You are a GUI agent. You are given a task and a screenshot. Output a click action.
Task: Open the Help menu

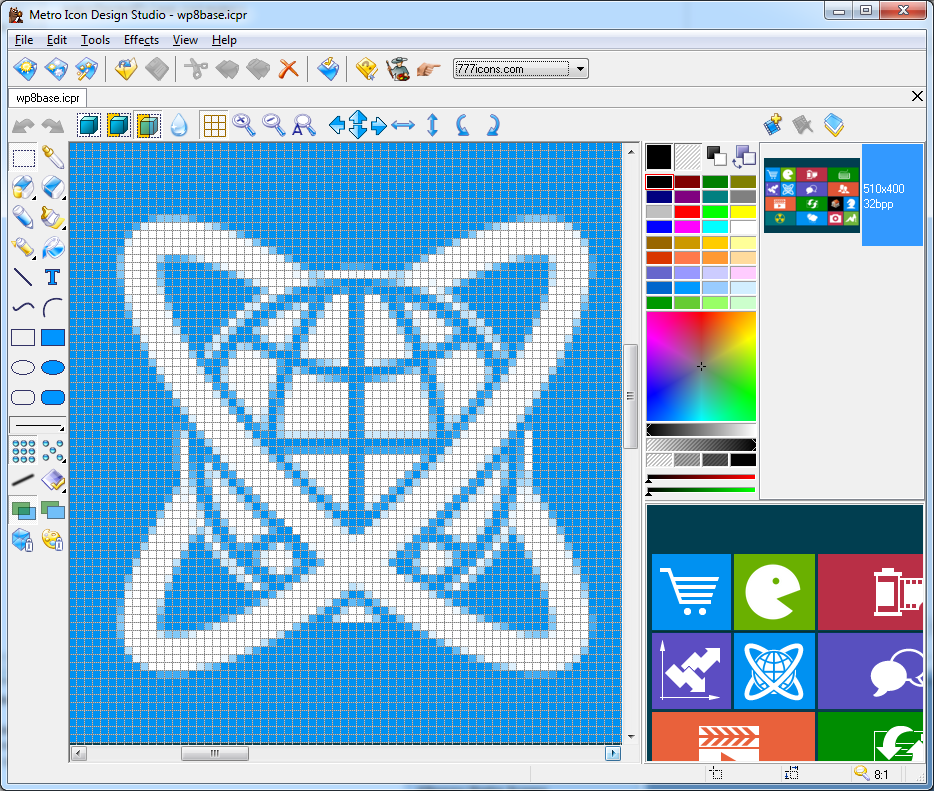pos(224,40)
